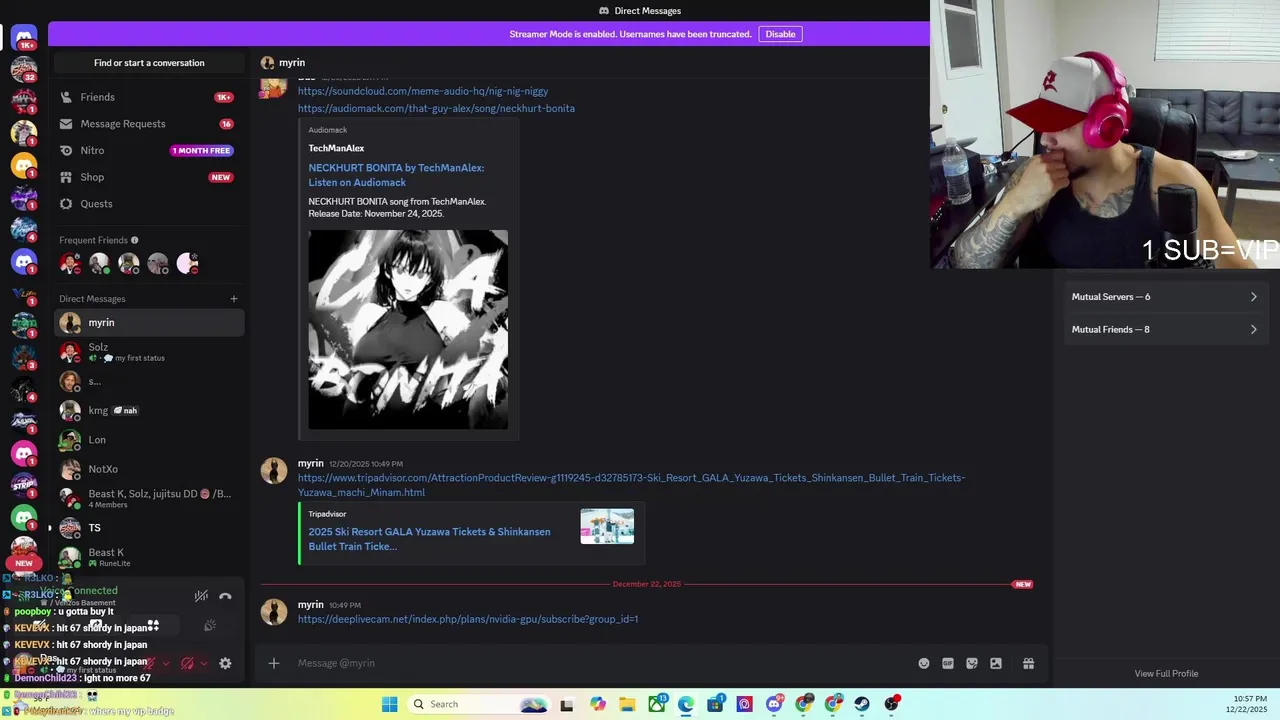1280x720 pixels.
Task: Open the Beast K, Solz, jujitsu group DM
Action: tap(149, 498)
